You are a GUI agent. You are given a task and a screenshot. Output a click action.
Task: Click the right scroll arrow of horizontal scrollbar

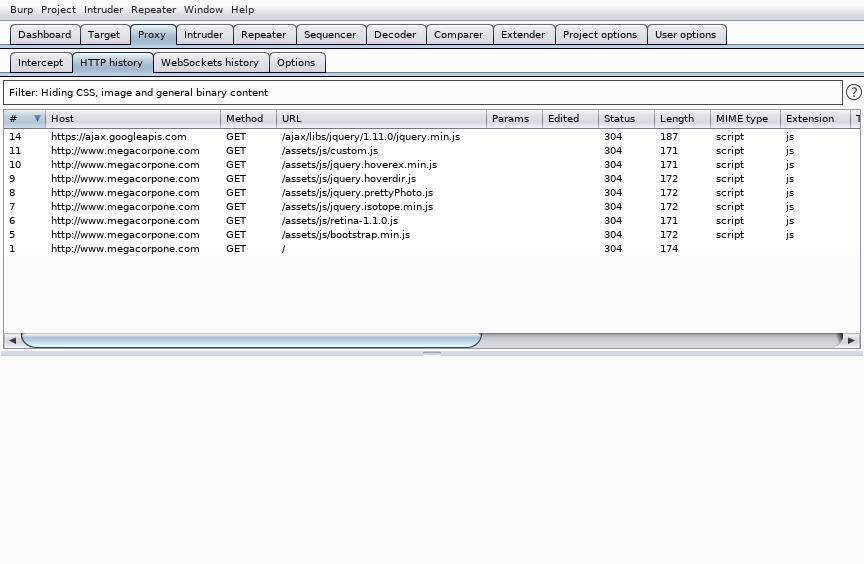[851, 340]
